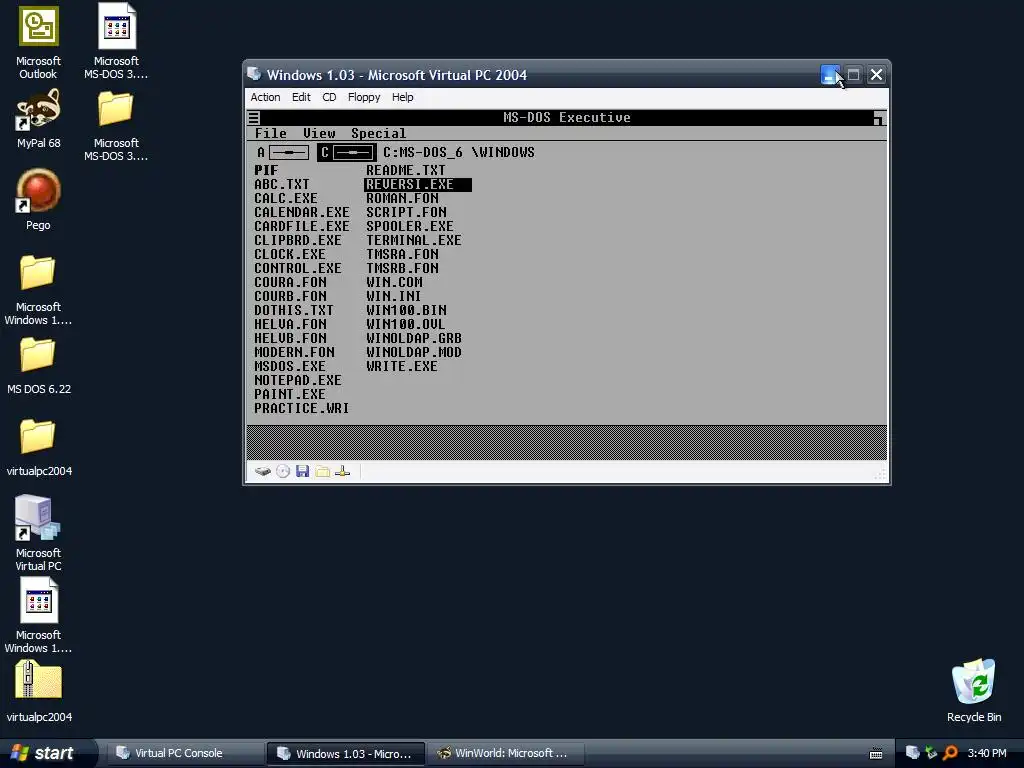The width and height of the screenshot is (1024, 768).
Task: Select CARDFILE.EXE in the file list
Action: [x=302, y=227]
